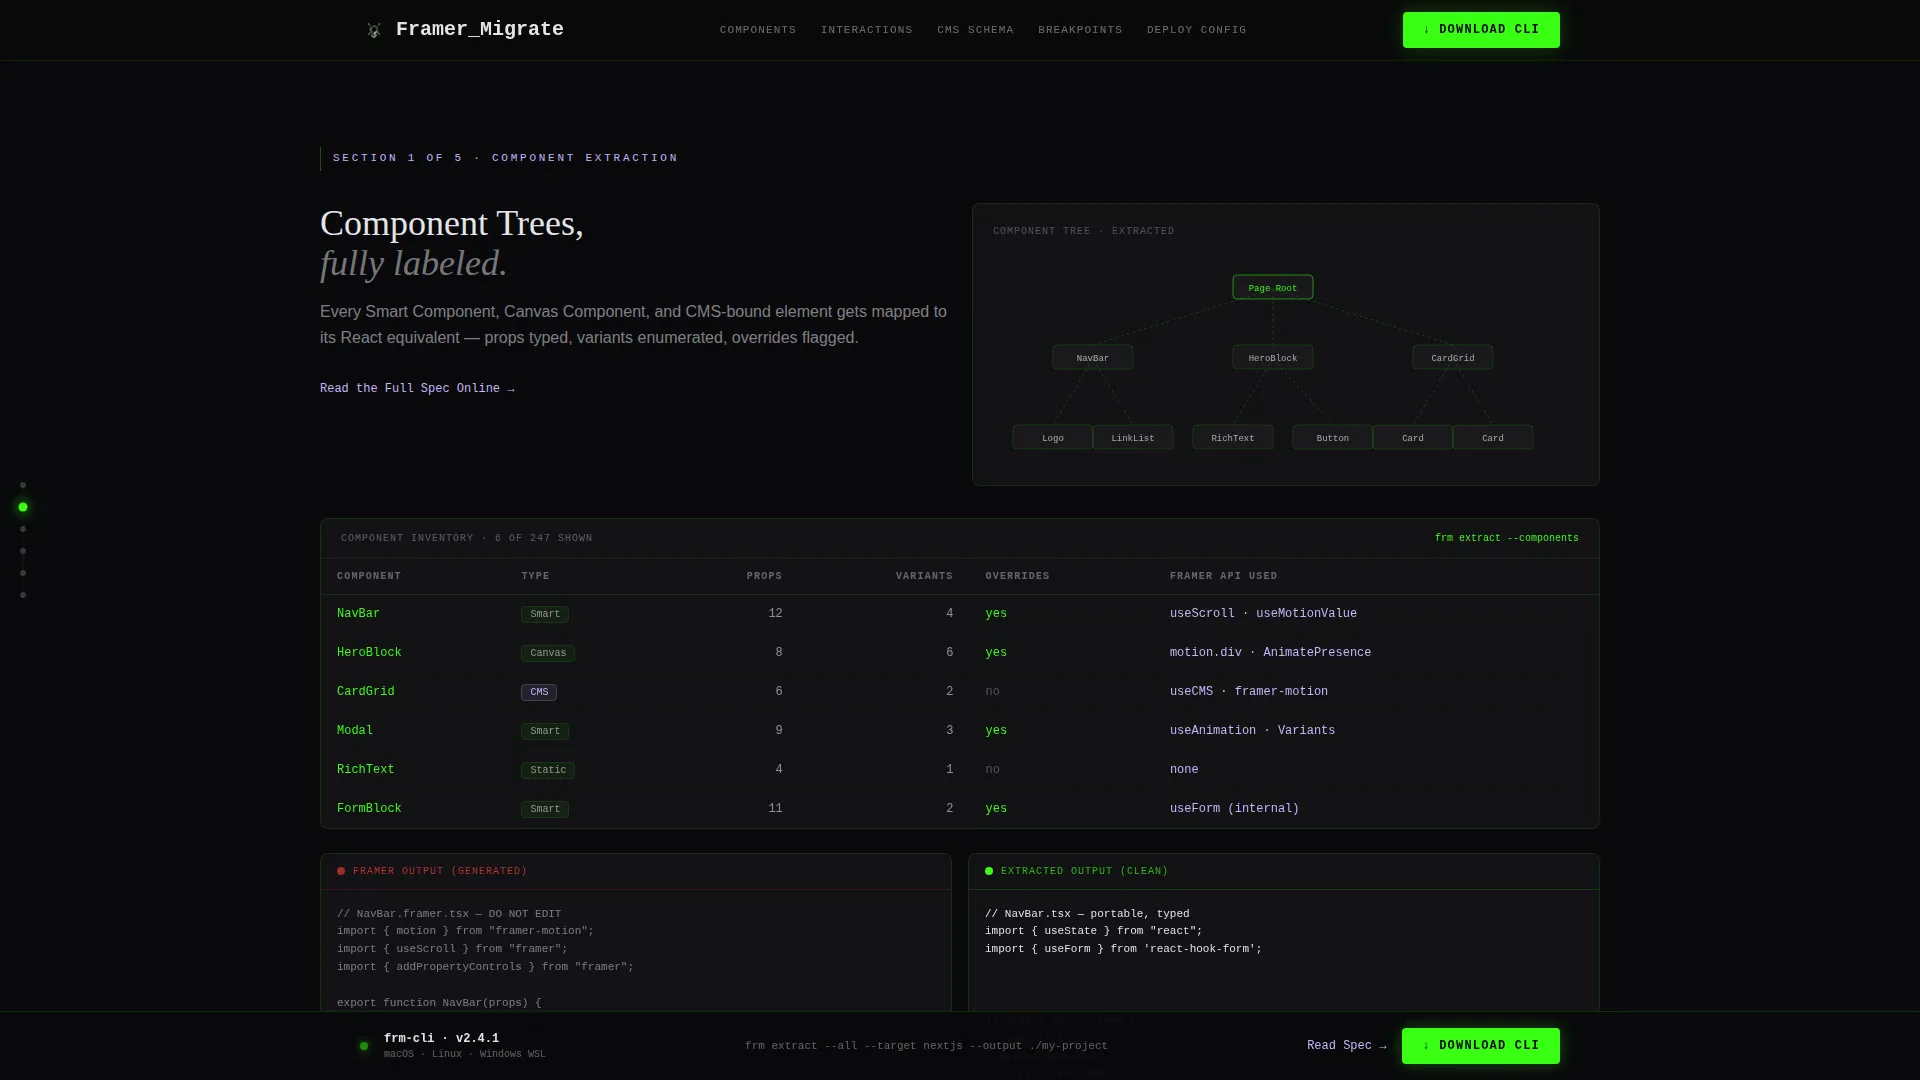This screenshot has width=1920, height=1080.
Task: Open FormBlock component row
Action: 959,808
